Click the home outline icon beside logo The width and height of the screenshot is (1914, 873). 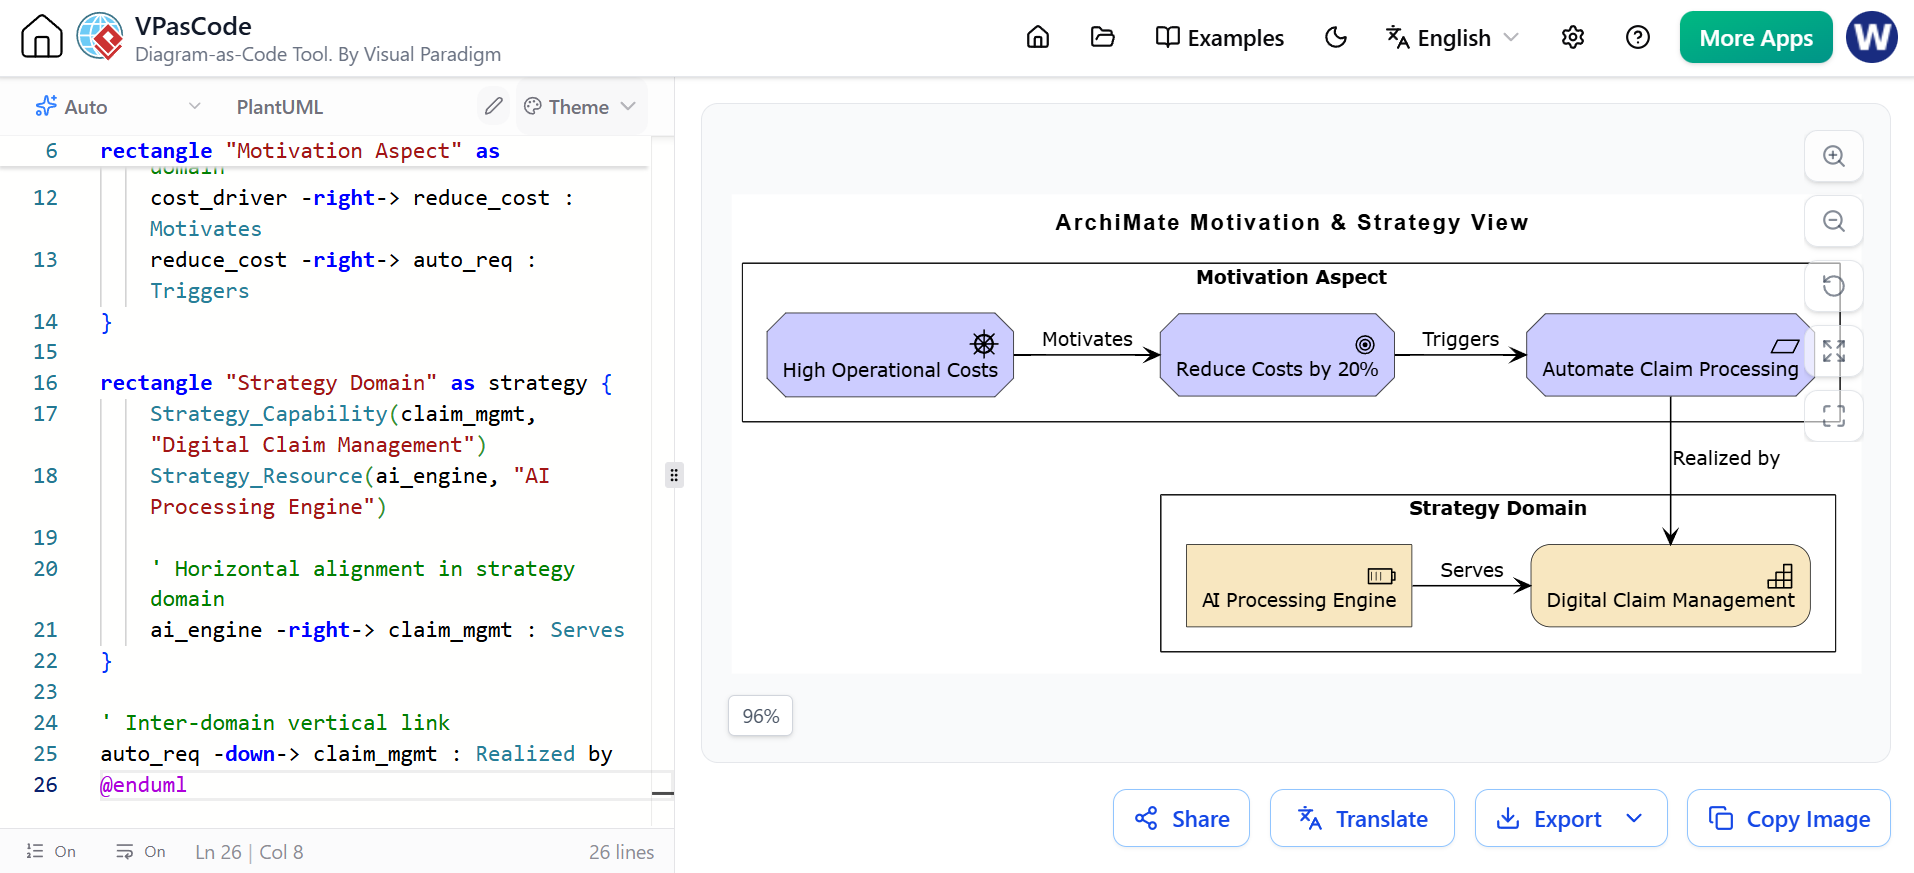coord(41,37)
